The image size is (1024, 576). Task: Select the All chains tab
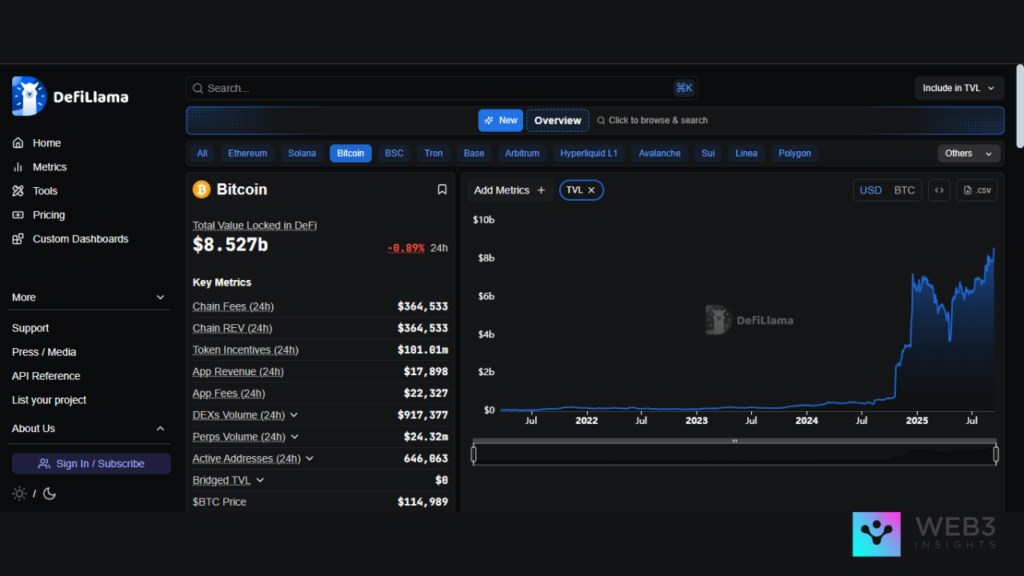[202, 153]
